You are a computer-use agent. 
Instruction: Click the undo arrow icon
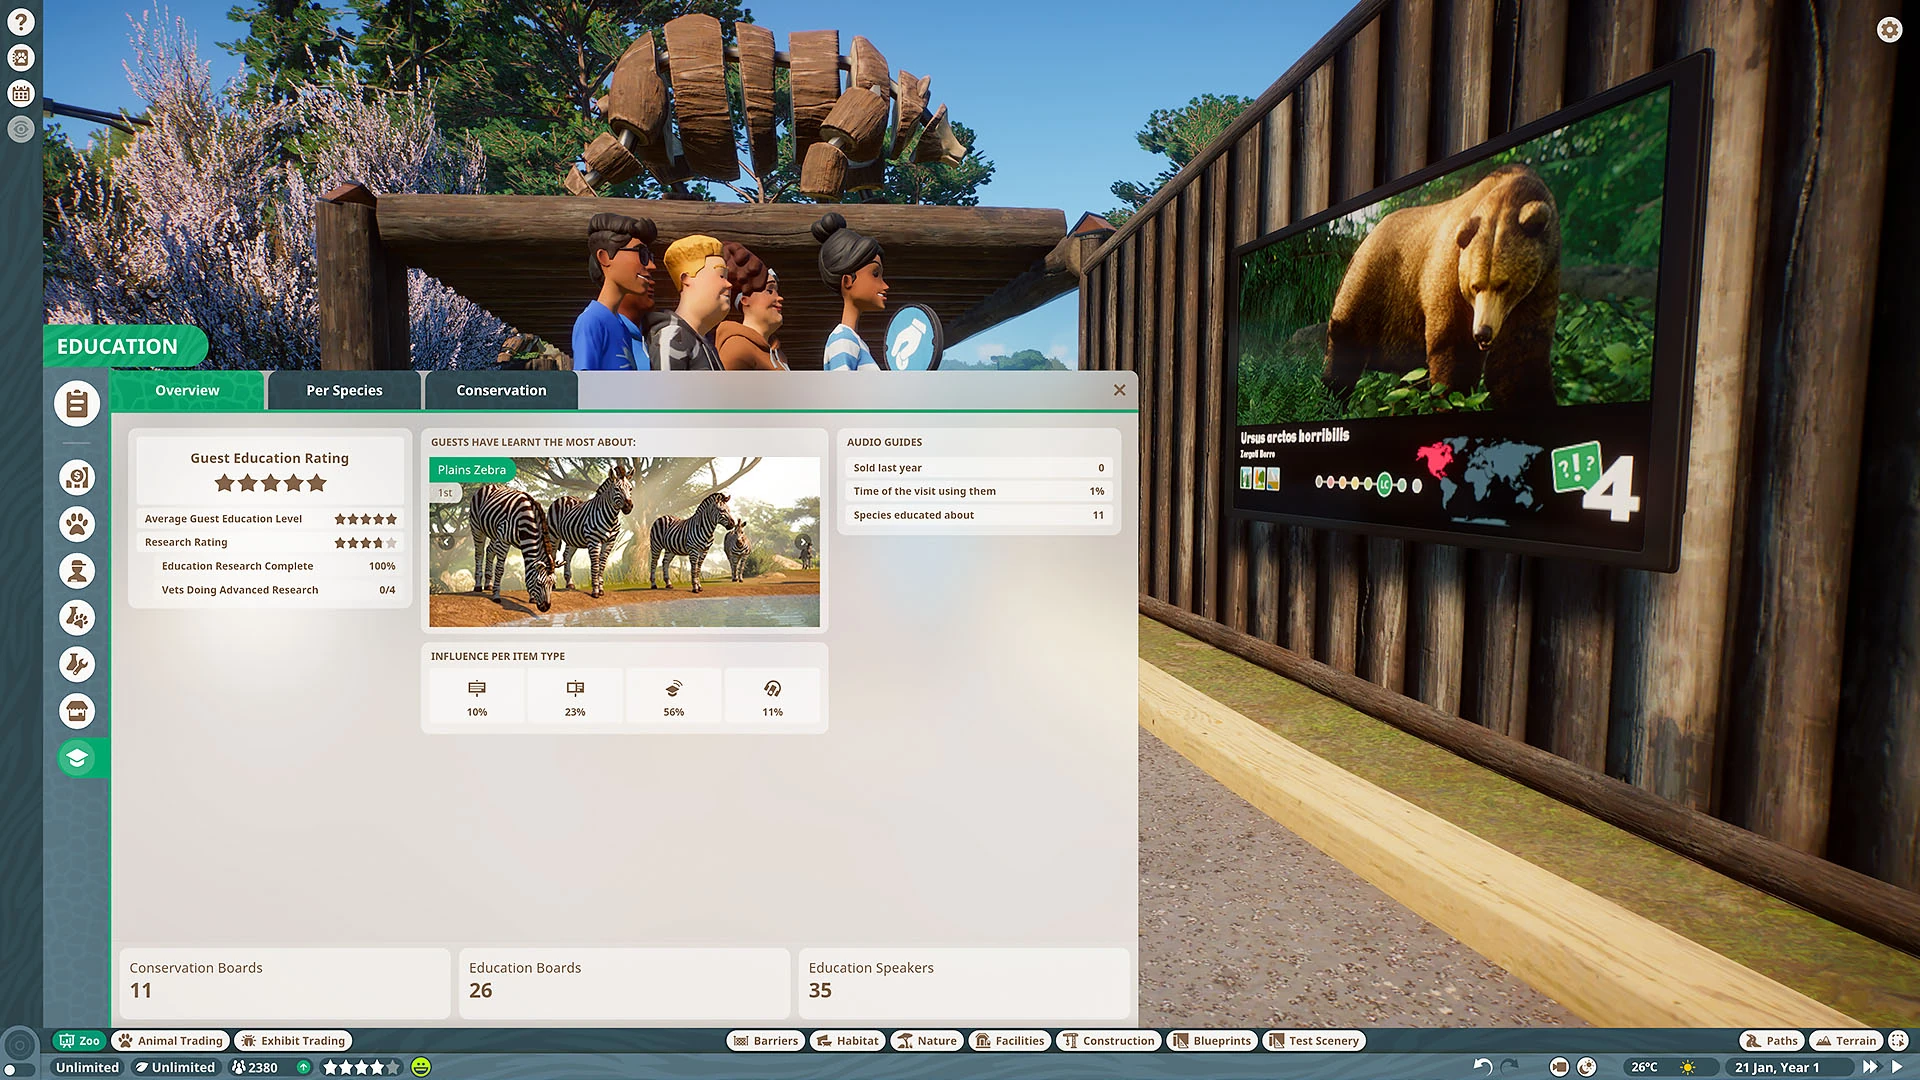(x=1483, y=1067)
